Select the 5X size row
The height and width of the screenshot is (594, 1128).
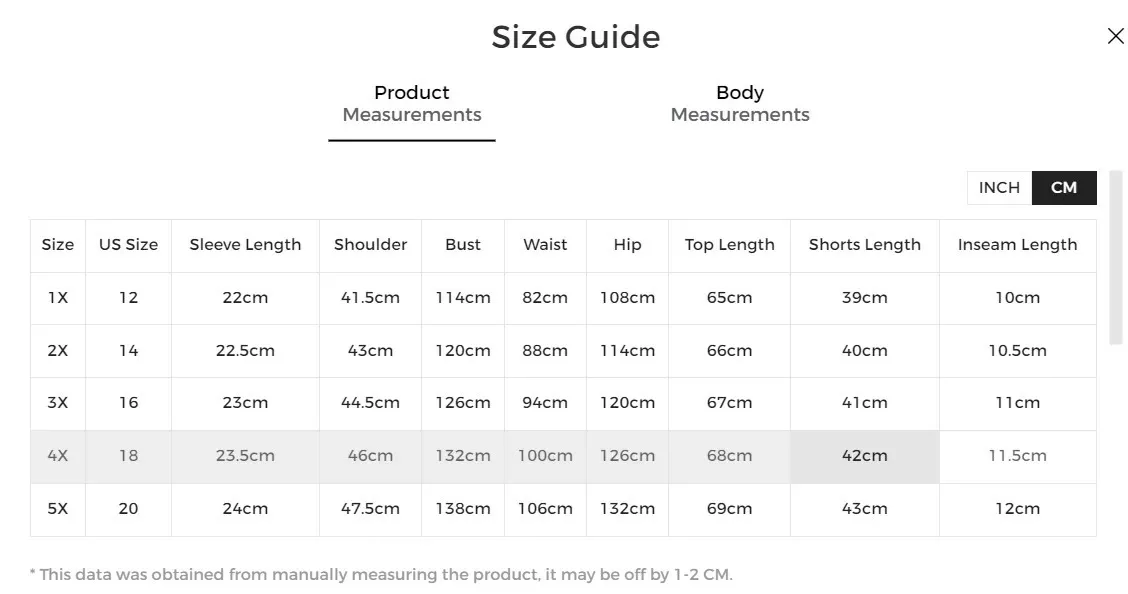[x=58, y=509]
